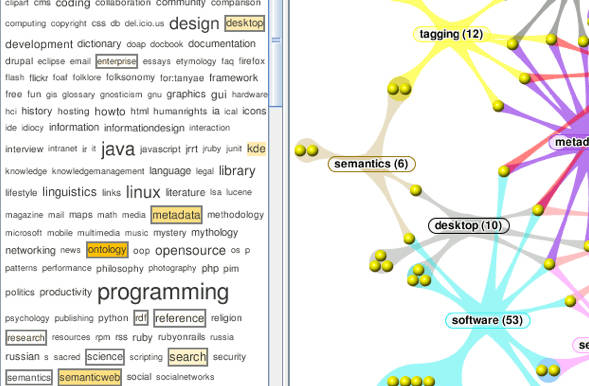Click the boxed reference tag

click(180, 318)
